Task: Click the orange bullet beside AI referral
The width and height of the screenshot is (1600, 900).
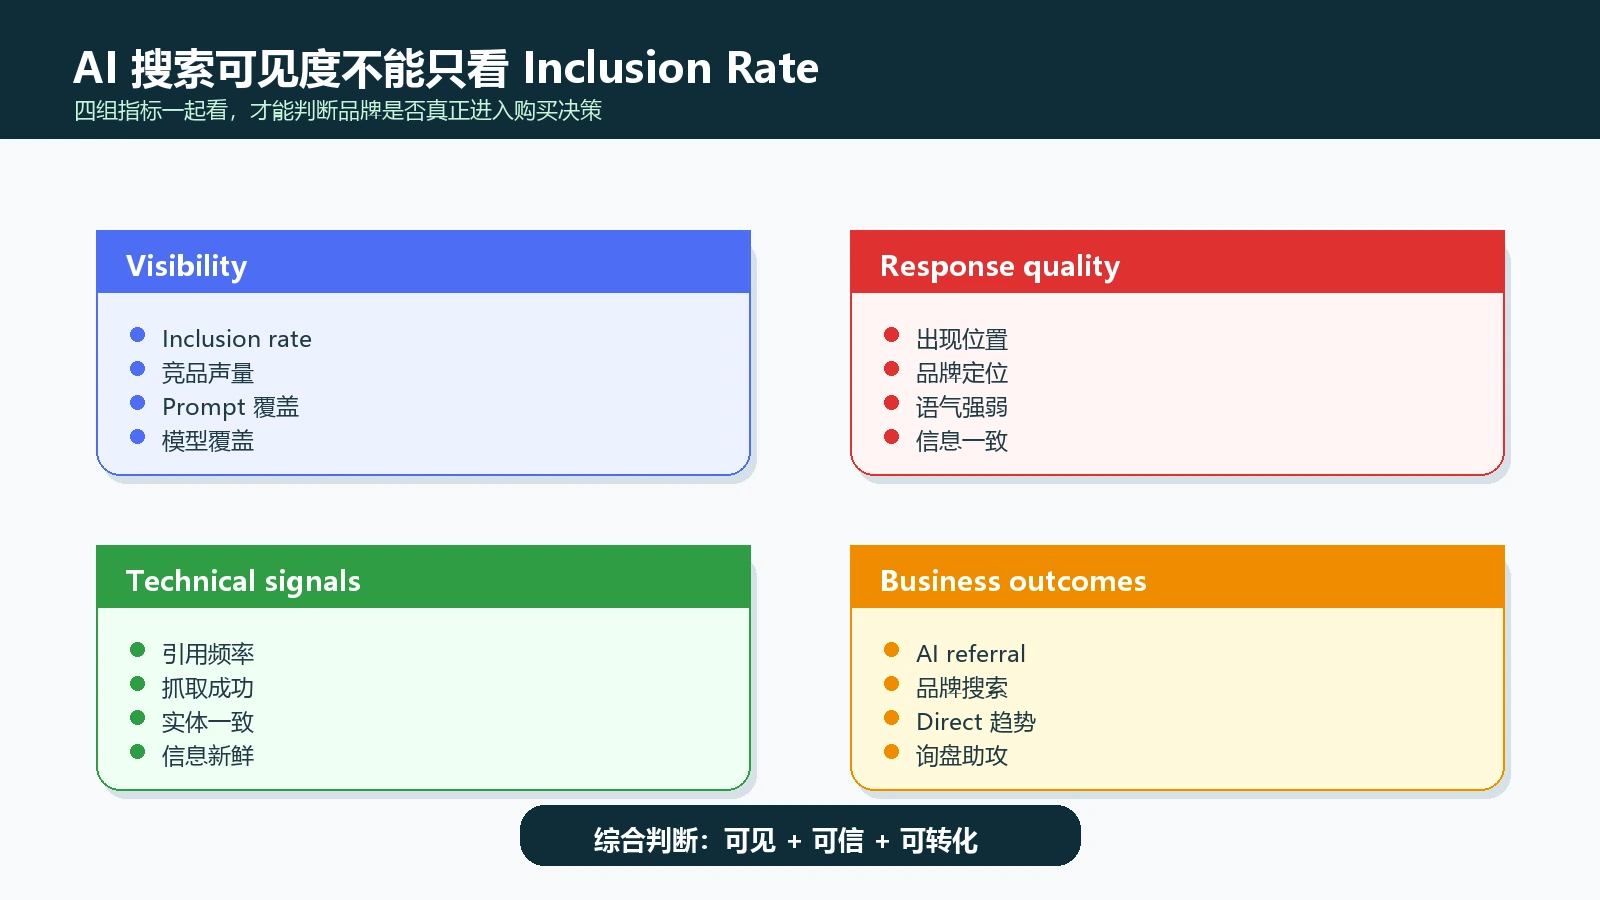Action: pos(892,650)
